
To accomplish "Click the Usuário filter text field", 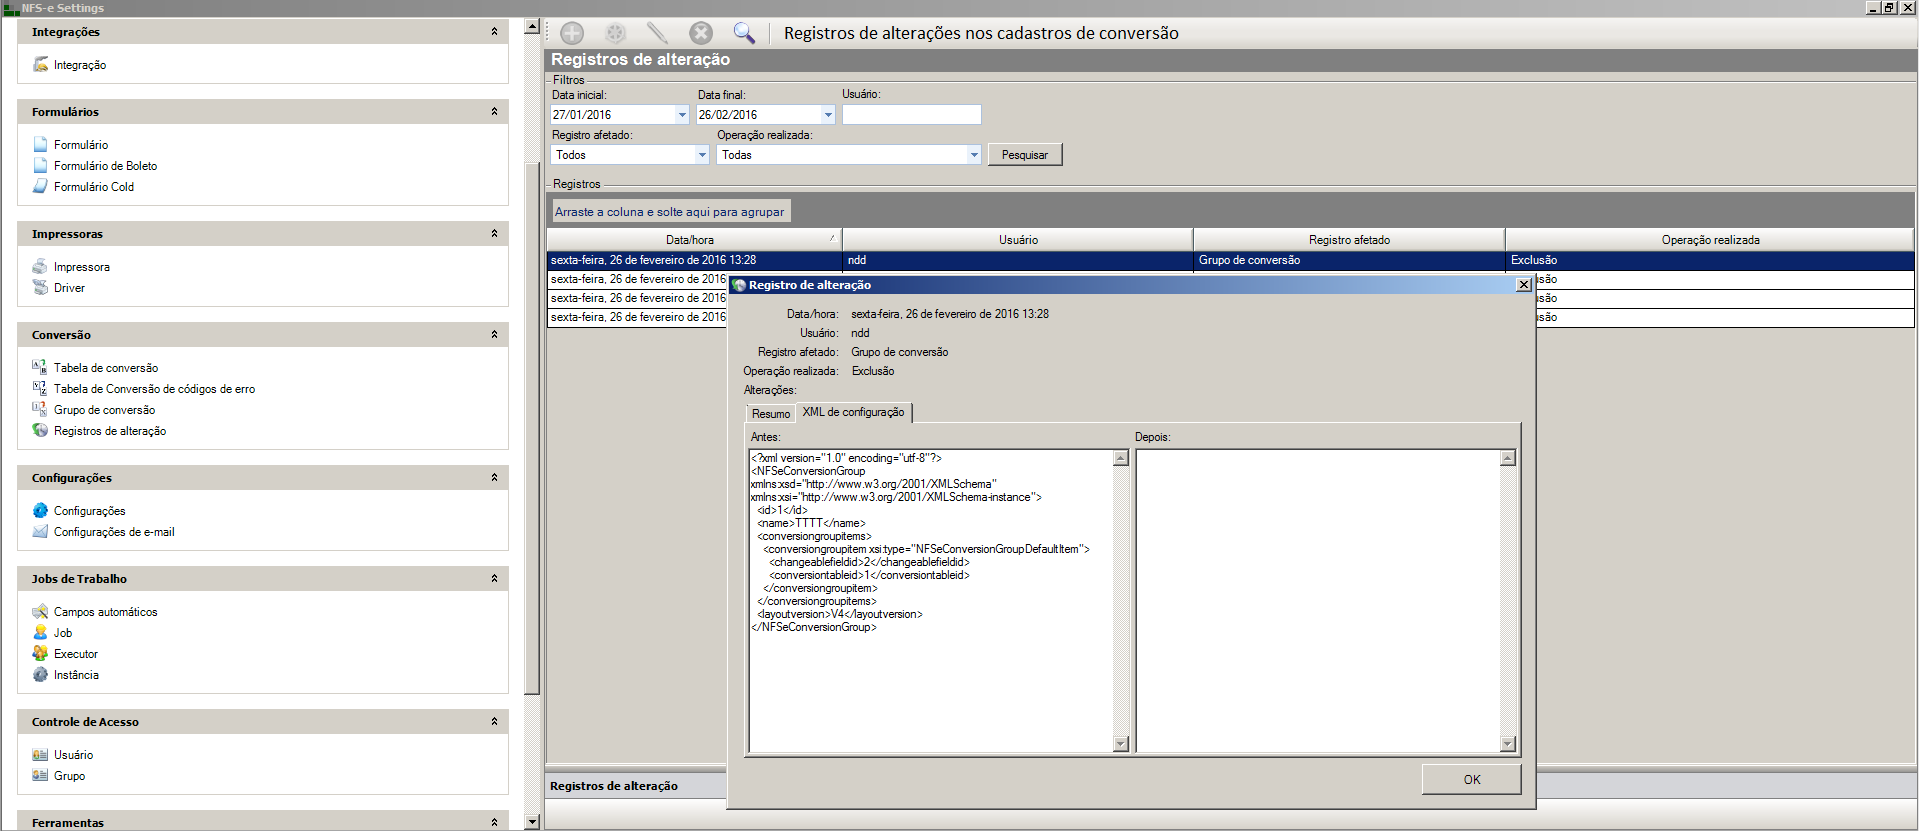I will click(x=911, y=115).
